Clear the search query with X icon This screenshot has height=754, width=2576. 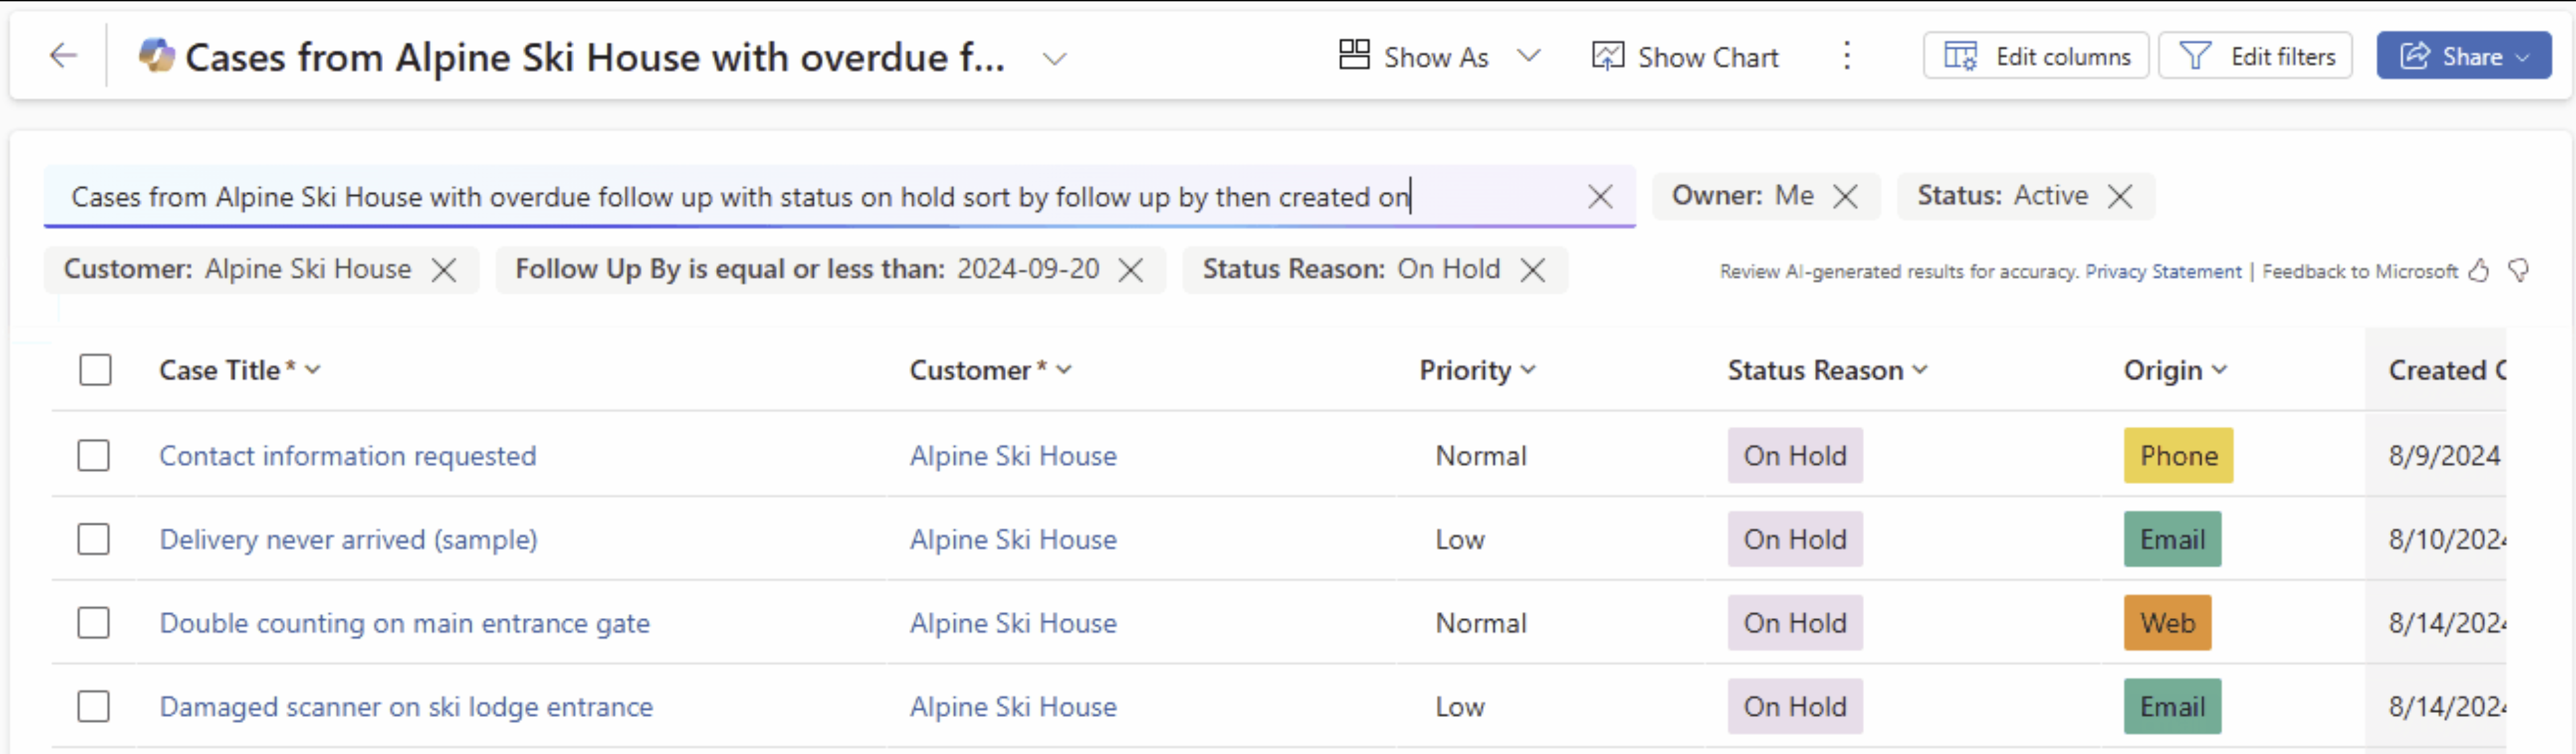(1600, 197)
